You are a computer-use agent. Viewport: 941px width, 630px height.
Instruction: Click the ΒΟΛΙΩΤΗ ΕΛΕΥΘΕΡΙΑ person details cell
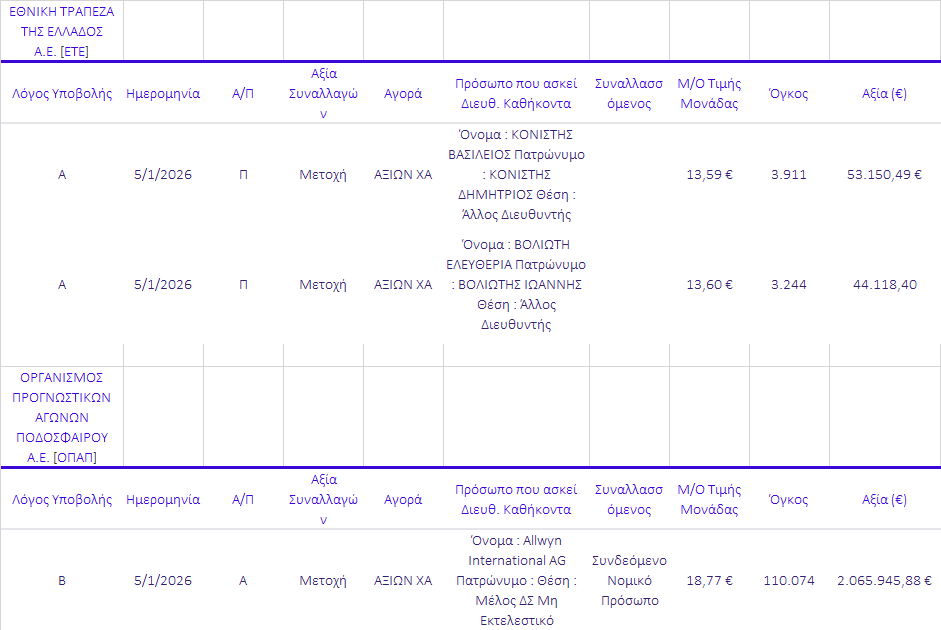pyautogui.click(x=516, y=284)
